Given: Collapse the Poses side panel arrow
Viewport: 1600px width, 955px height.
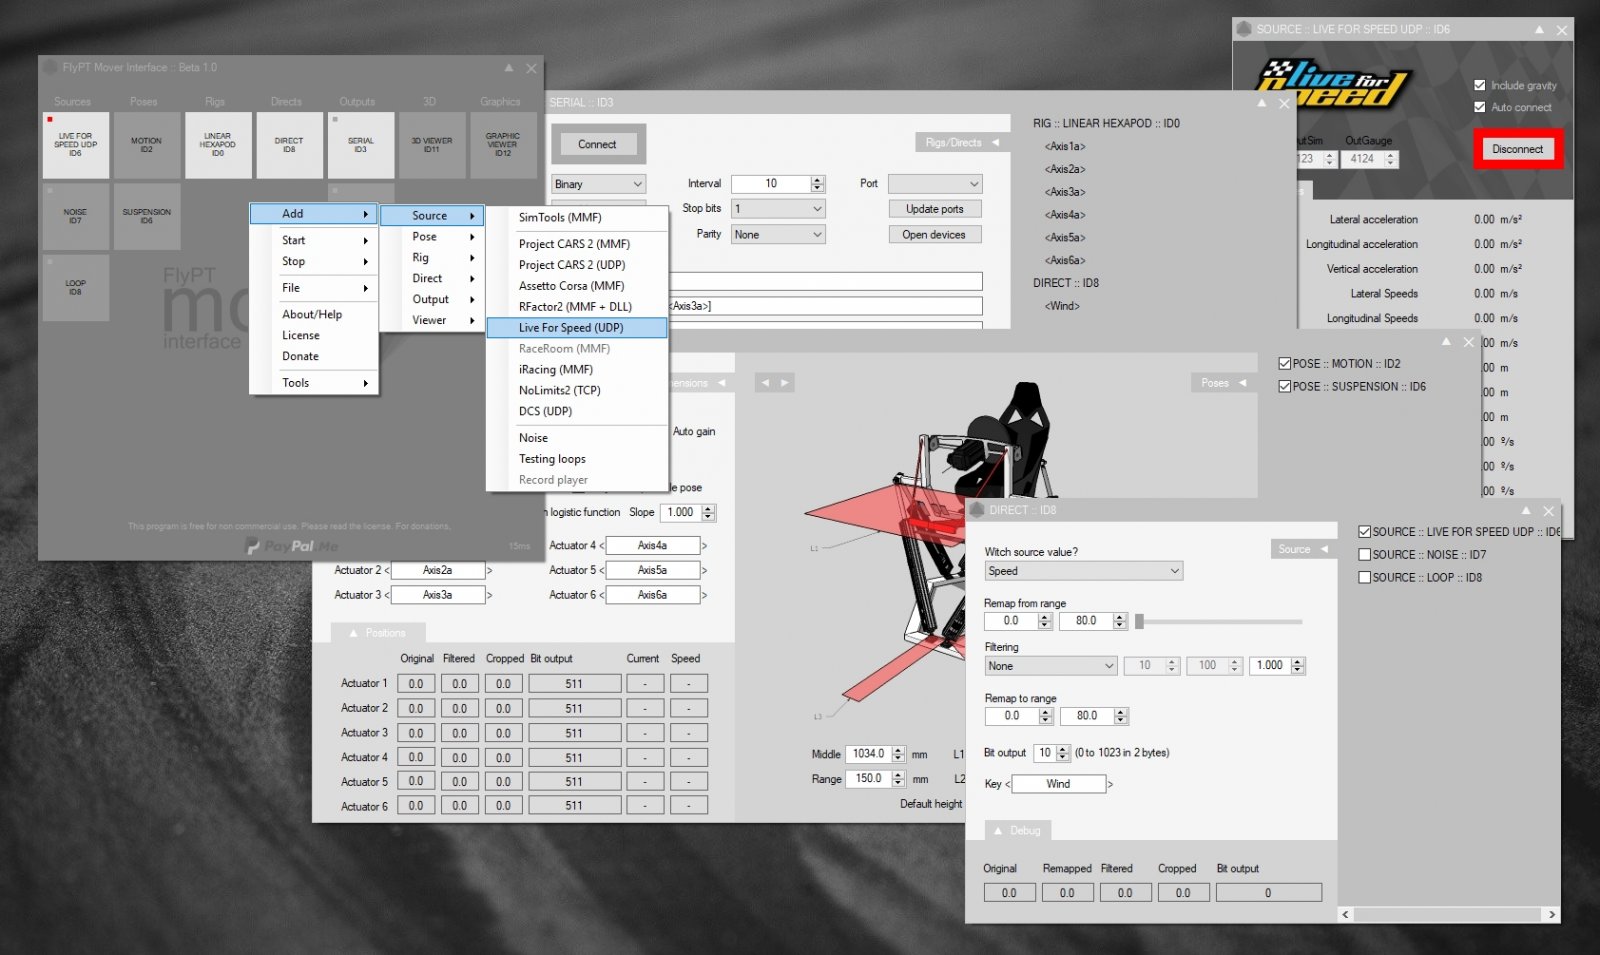Looking at the screenshot, I should point(1242,383).
